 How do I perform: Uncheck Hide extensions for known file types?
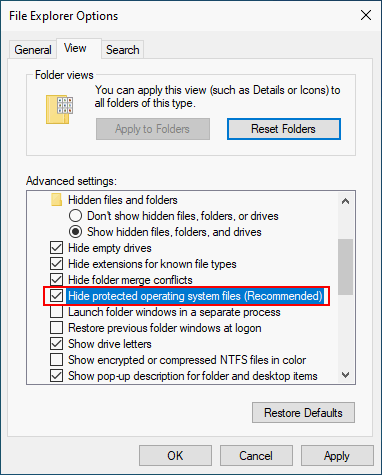[x=56, y=264]
